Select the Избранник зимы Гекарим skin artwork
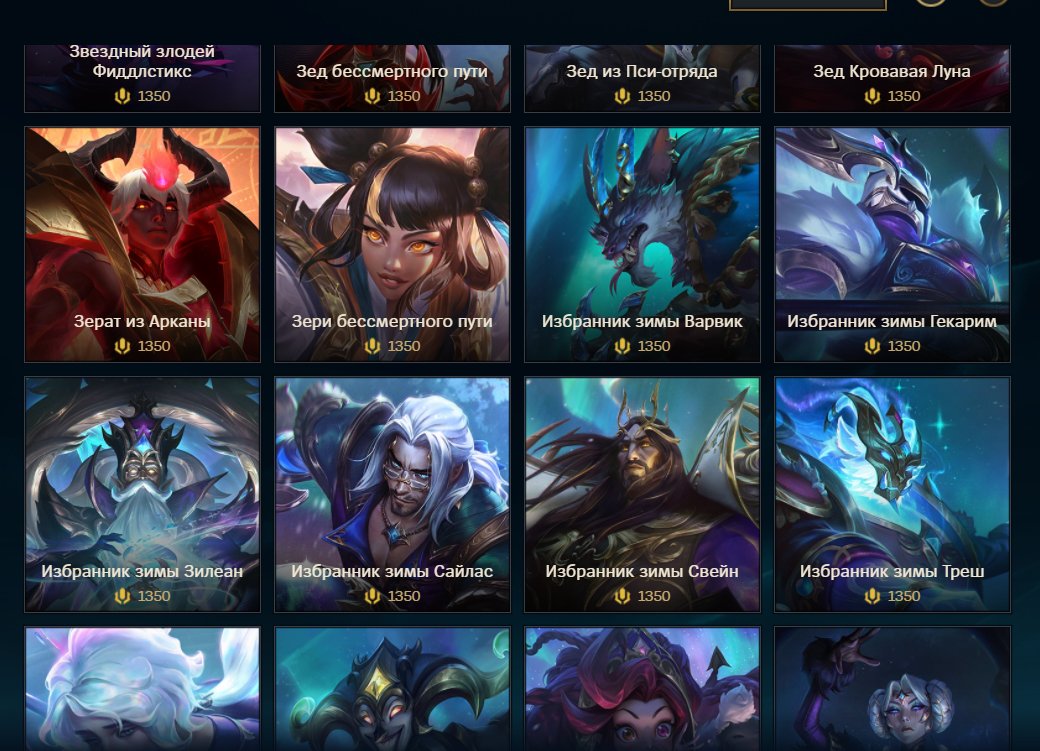Screen dimensions: 1040x751 tap(892, 244)
